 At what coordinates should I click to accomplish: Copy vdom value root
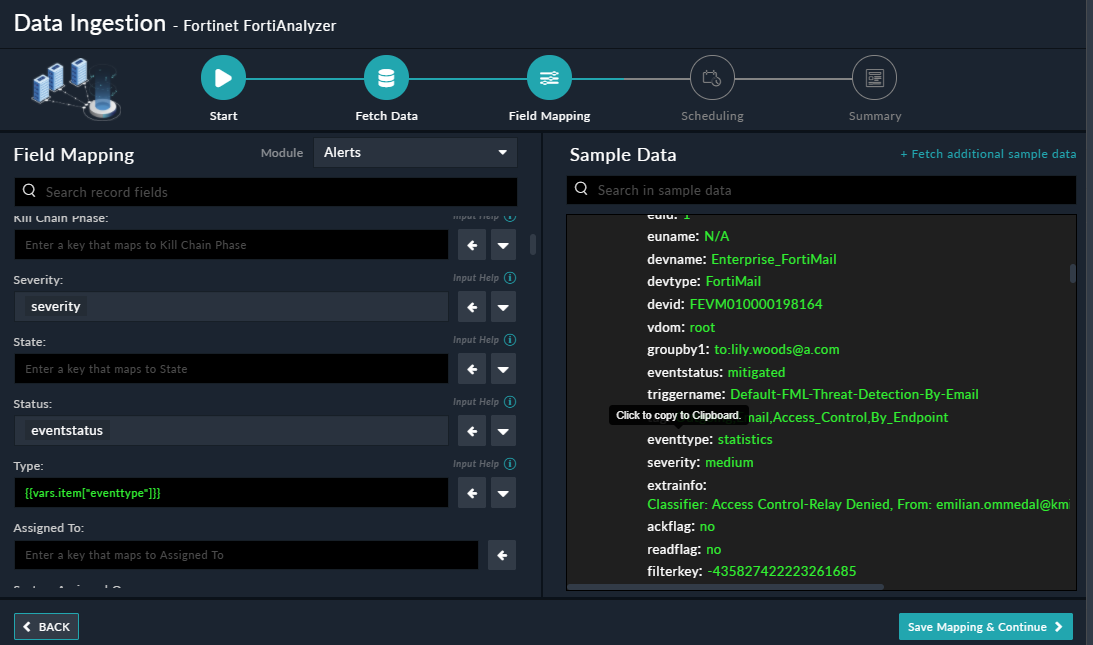702,327
